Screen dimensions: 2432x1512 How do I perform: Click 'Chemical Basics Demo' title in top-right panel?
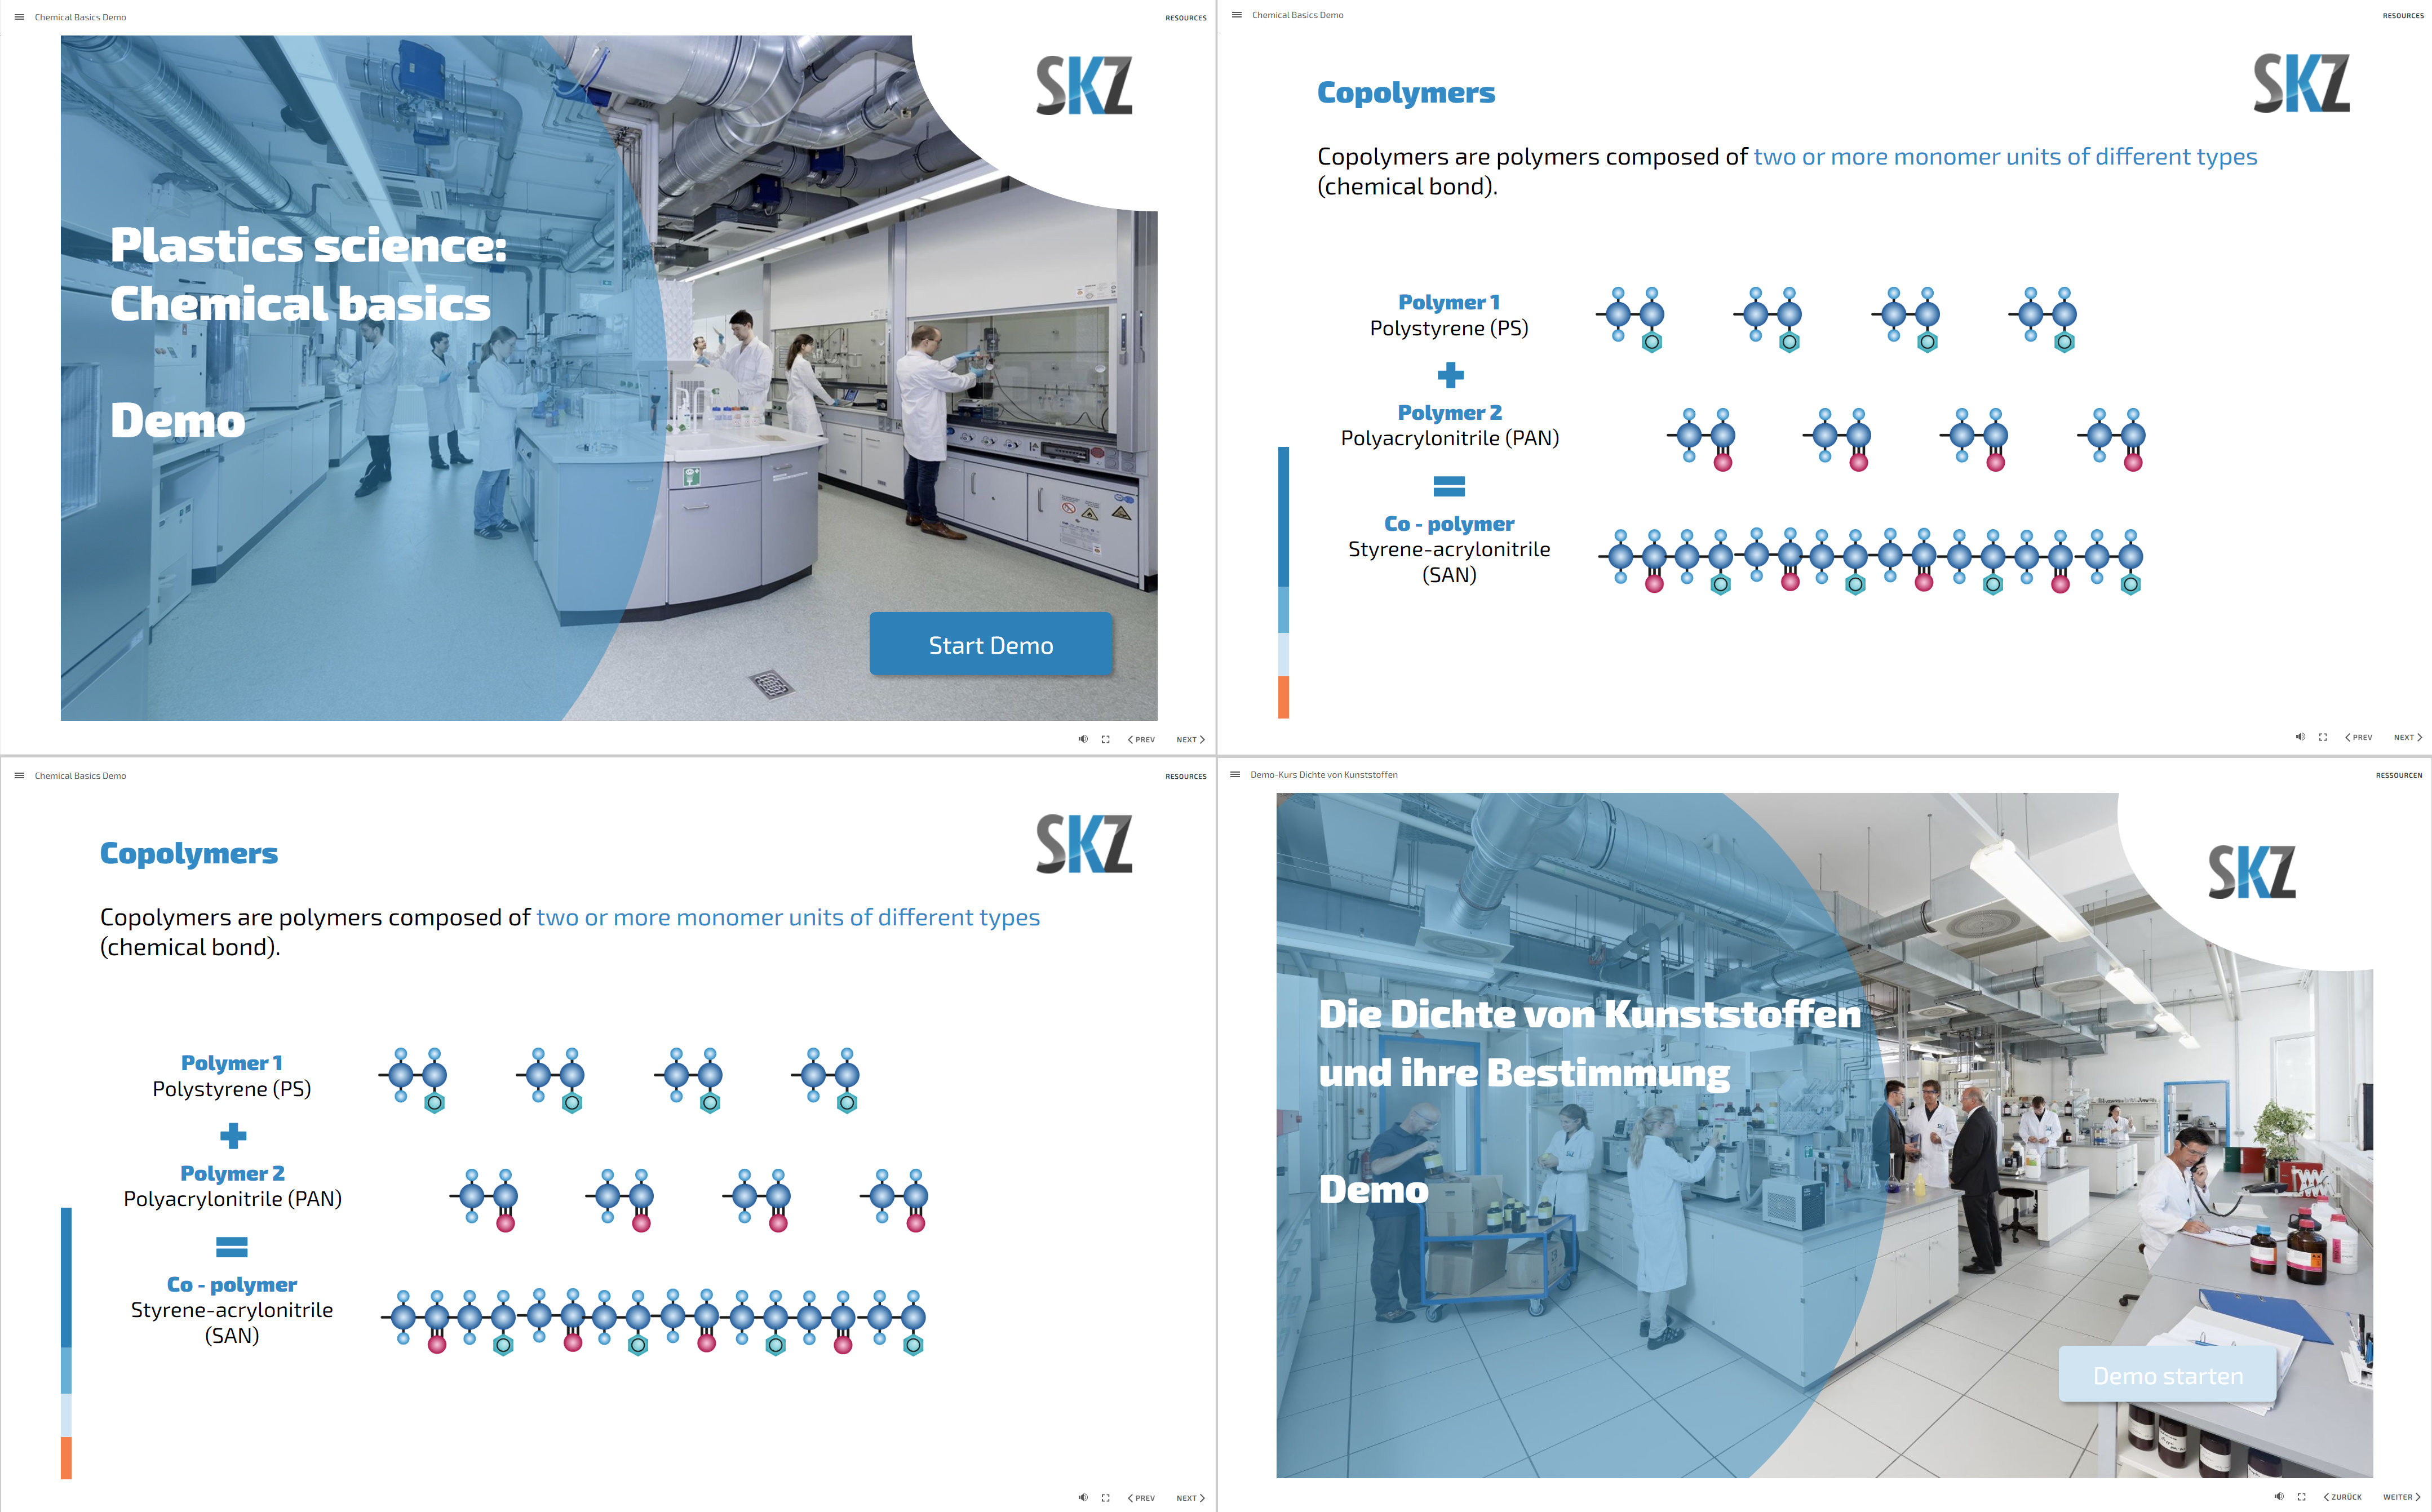(x=1297, y=15)
